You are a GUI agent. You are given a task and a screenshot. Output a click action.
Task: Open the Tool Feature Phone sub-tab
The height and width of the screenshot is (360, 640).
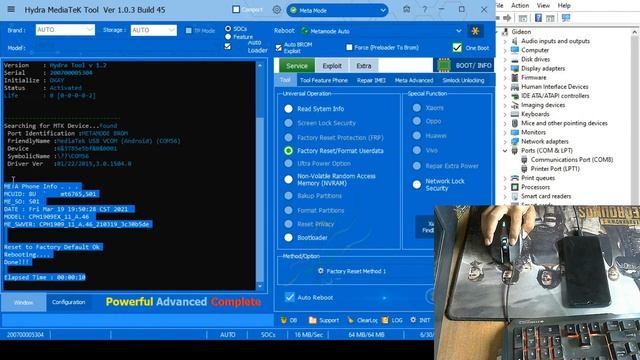(324, 80)
